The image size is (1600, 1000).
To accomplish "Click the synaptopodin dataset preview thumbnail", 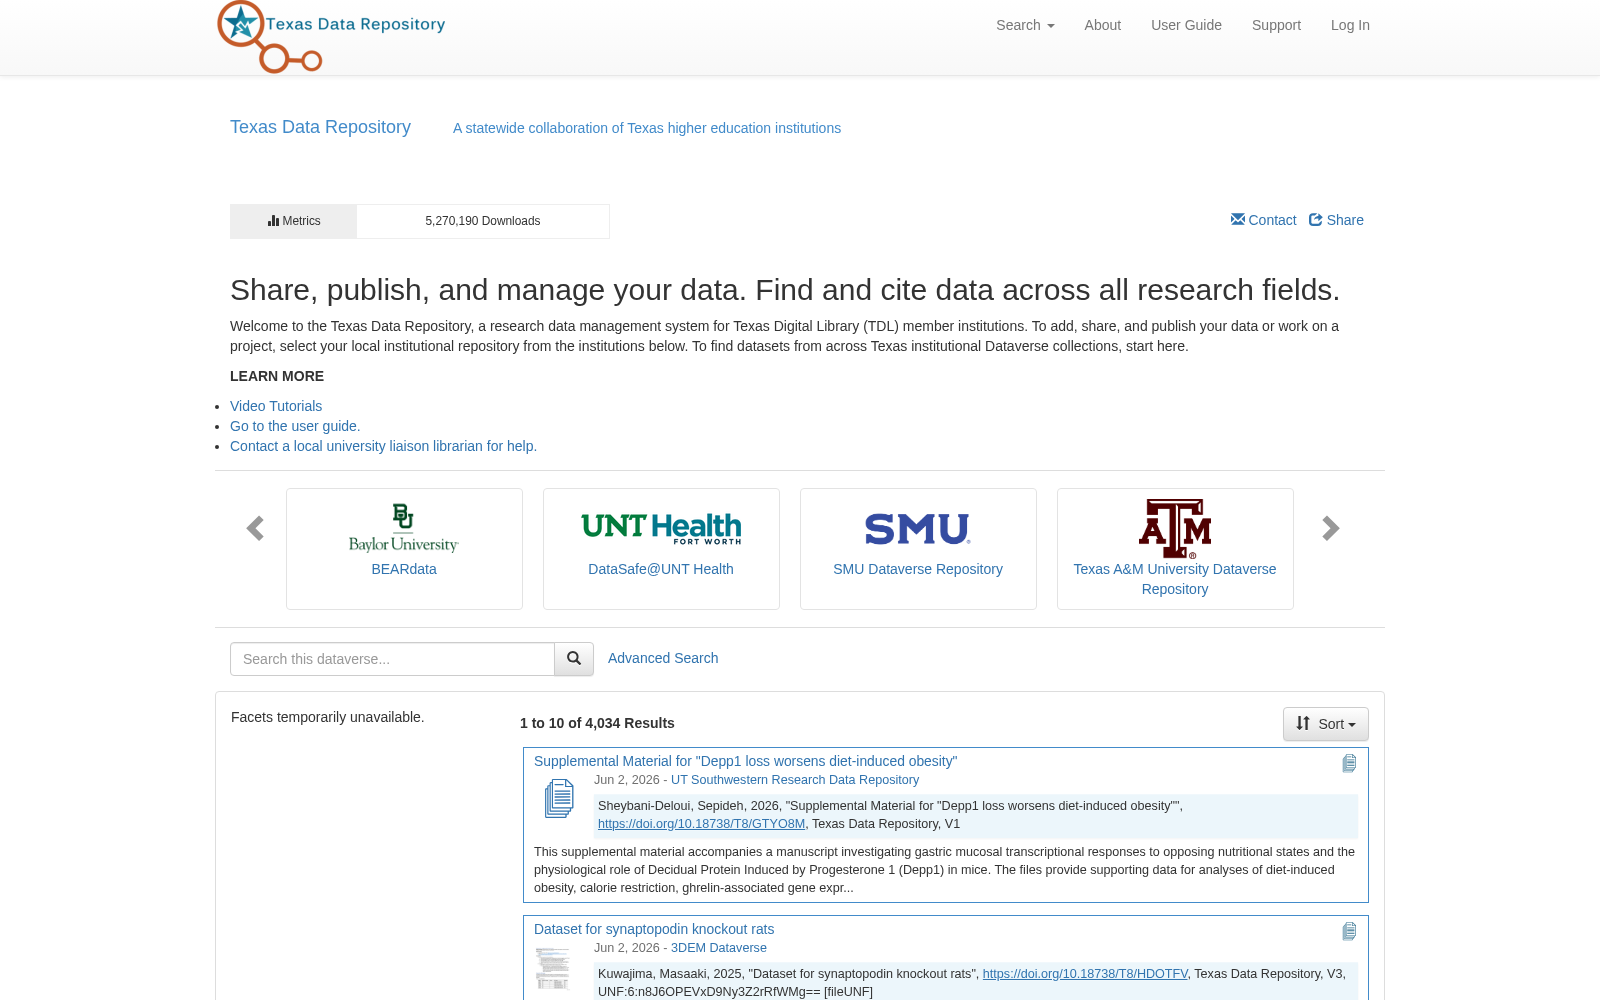I will pos(553,969).
